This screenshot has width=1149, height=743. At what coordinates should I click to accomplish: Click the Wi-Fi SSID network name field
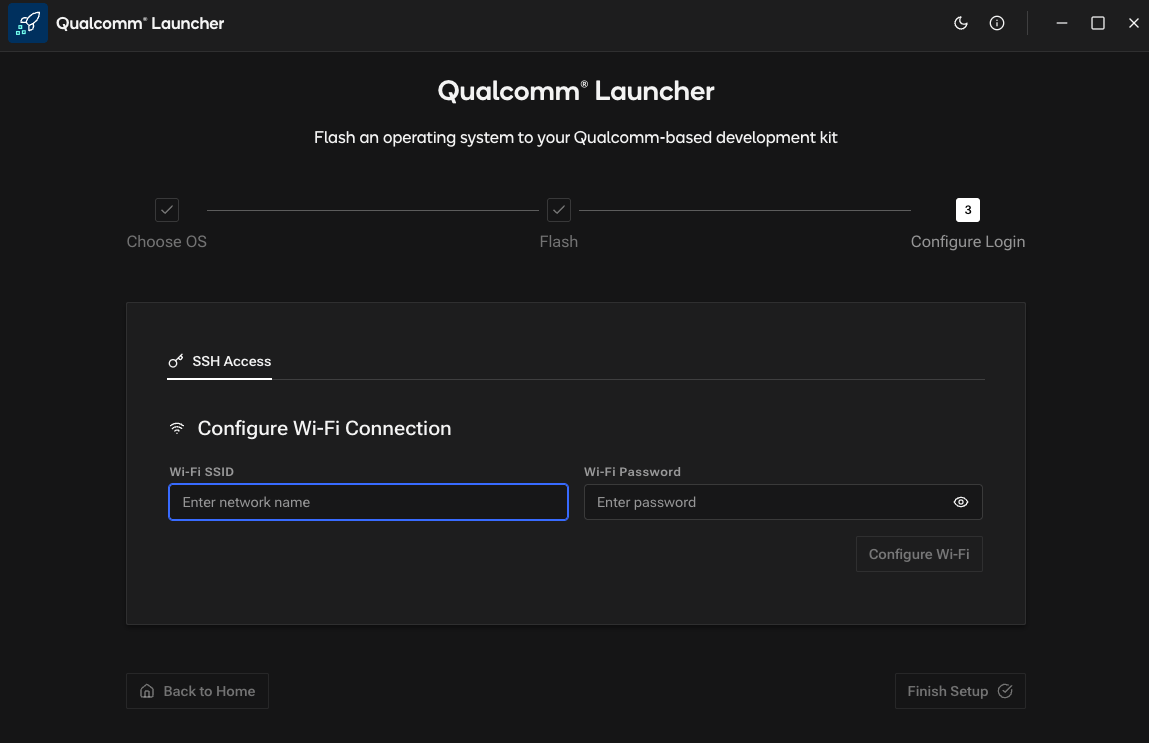tap(369, 502)
